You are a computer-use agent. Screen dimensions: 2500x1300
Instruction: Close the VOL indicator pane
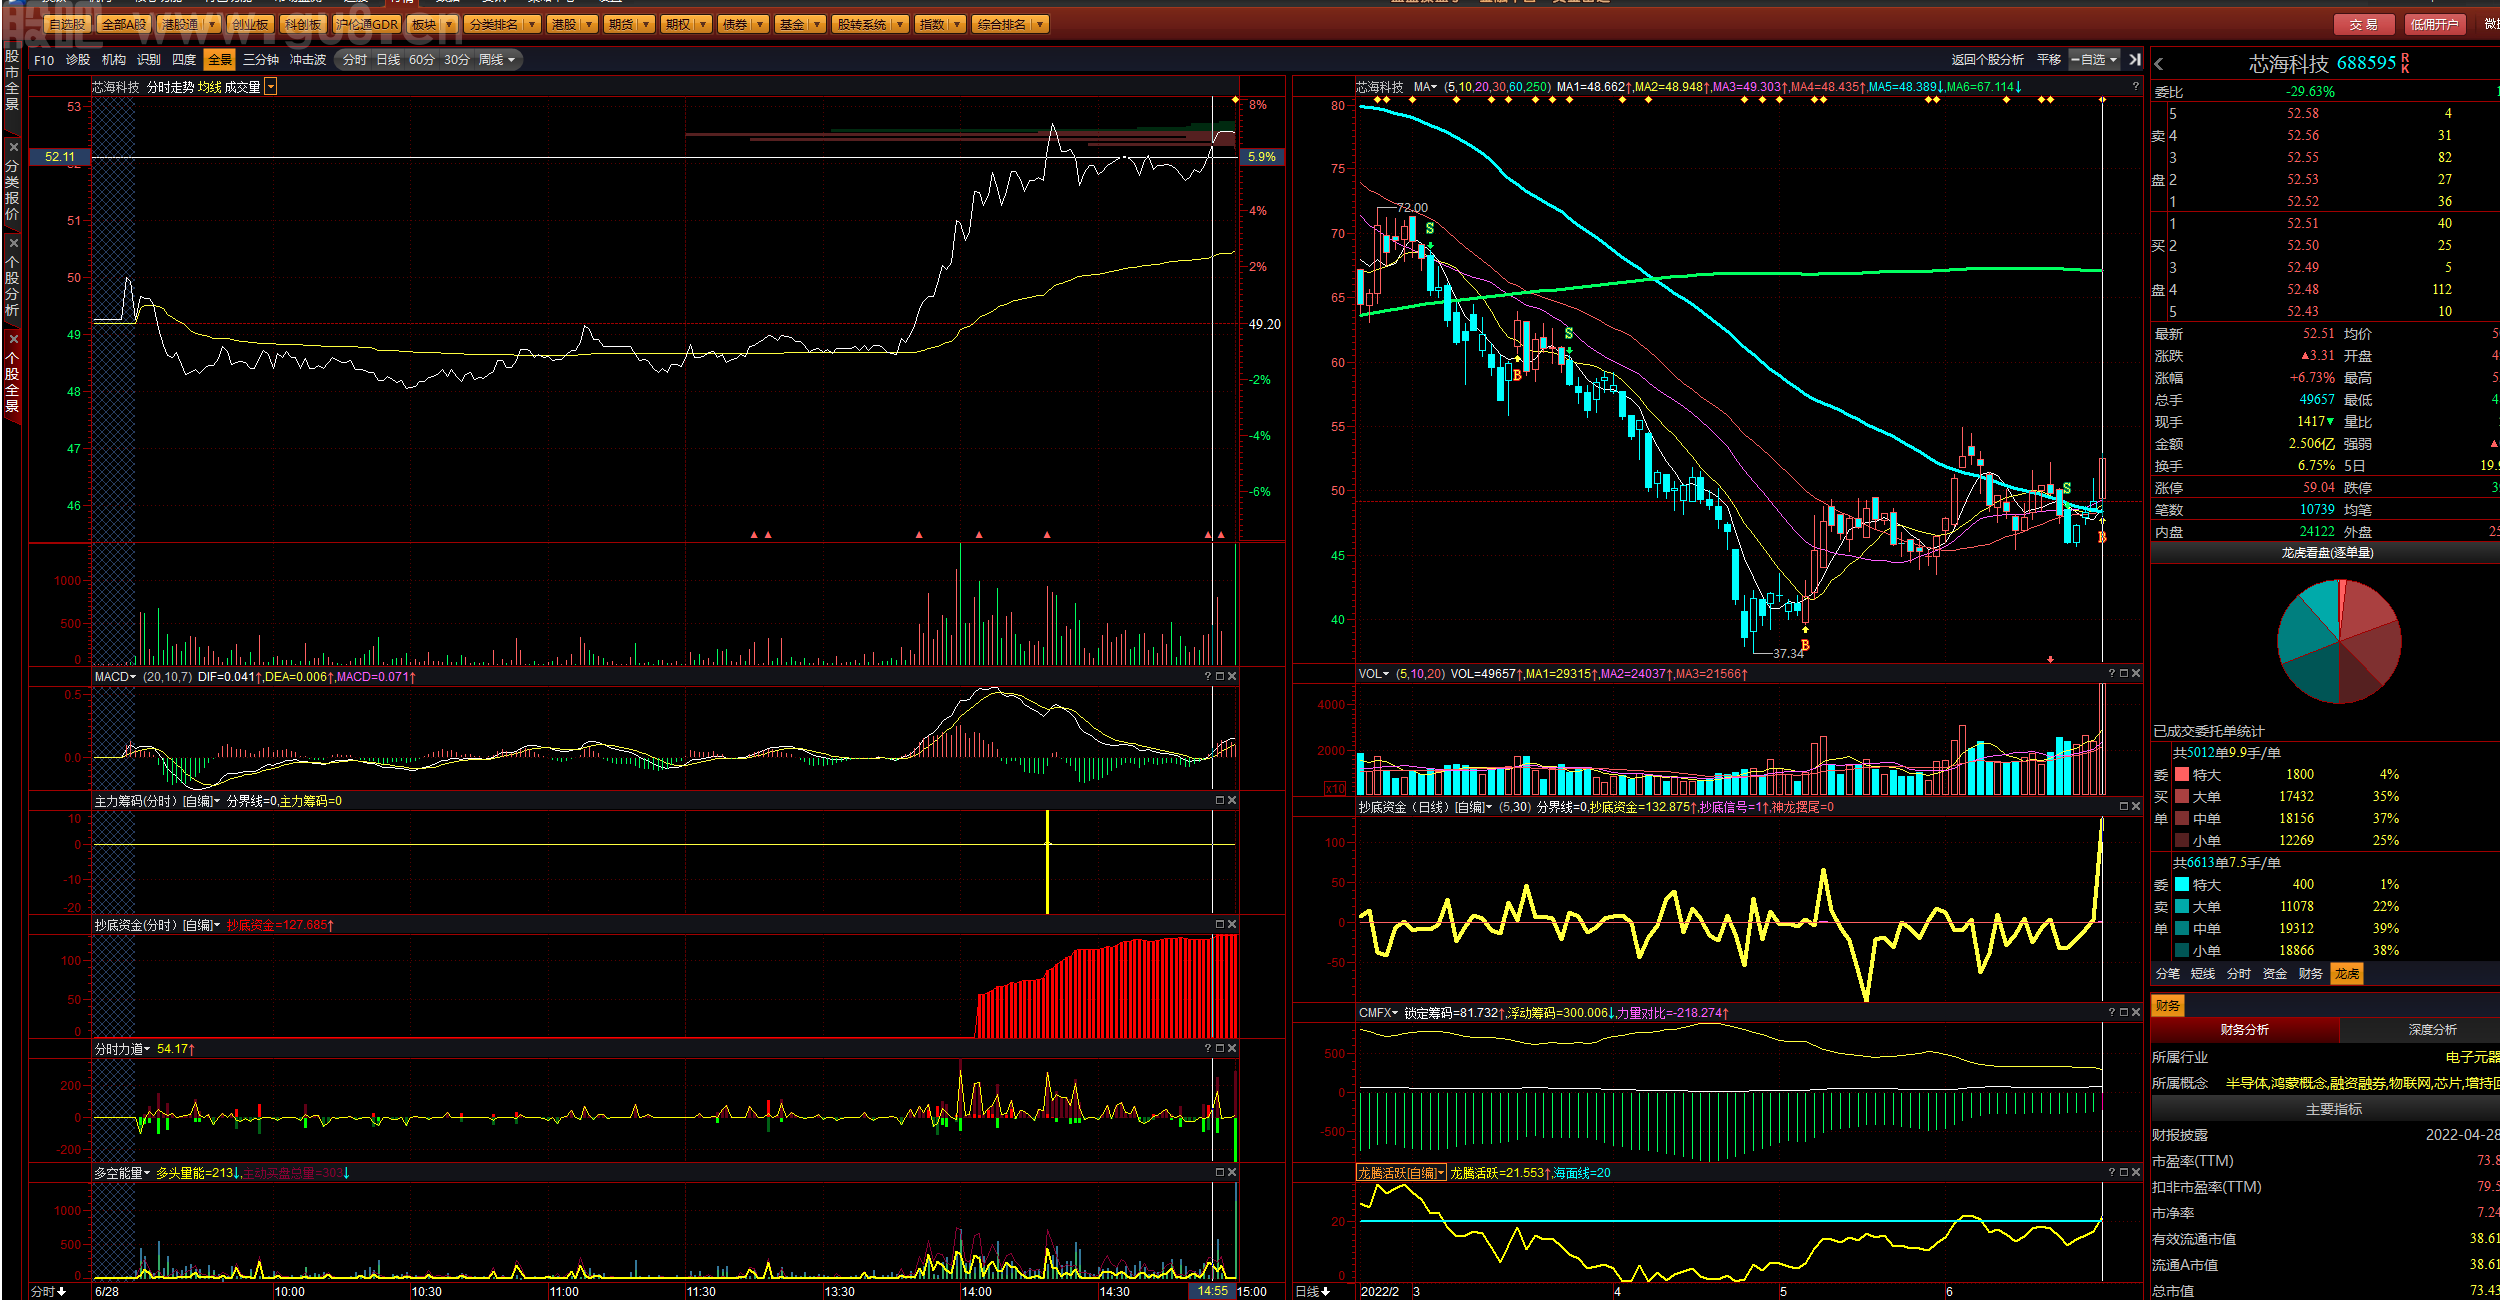[x=2136, y=674]
